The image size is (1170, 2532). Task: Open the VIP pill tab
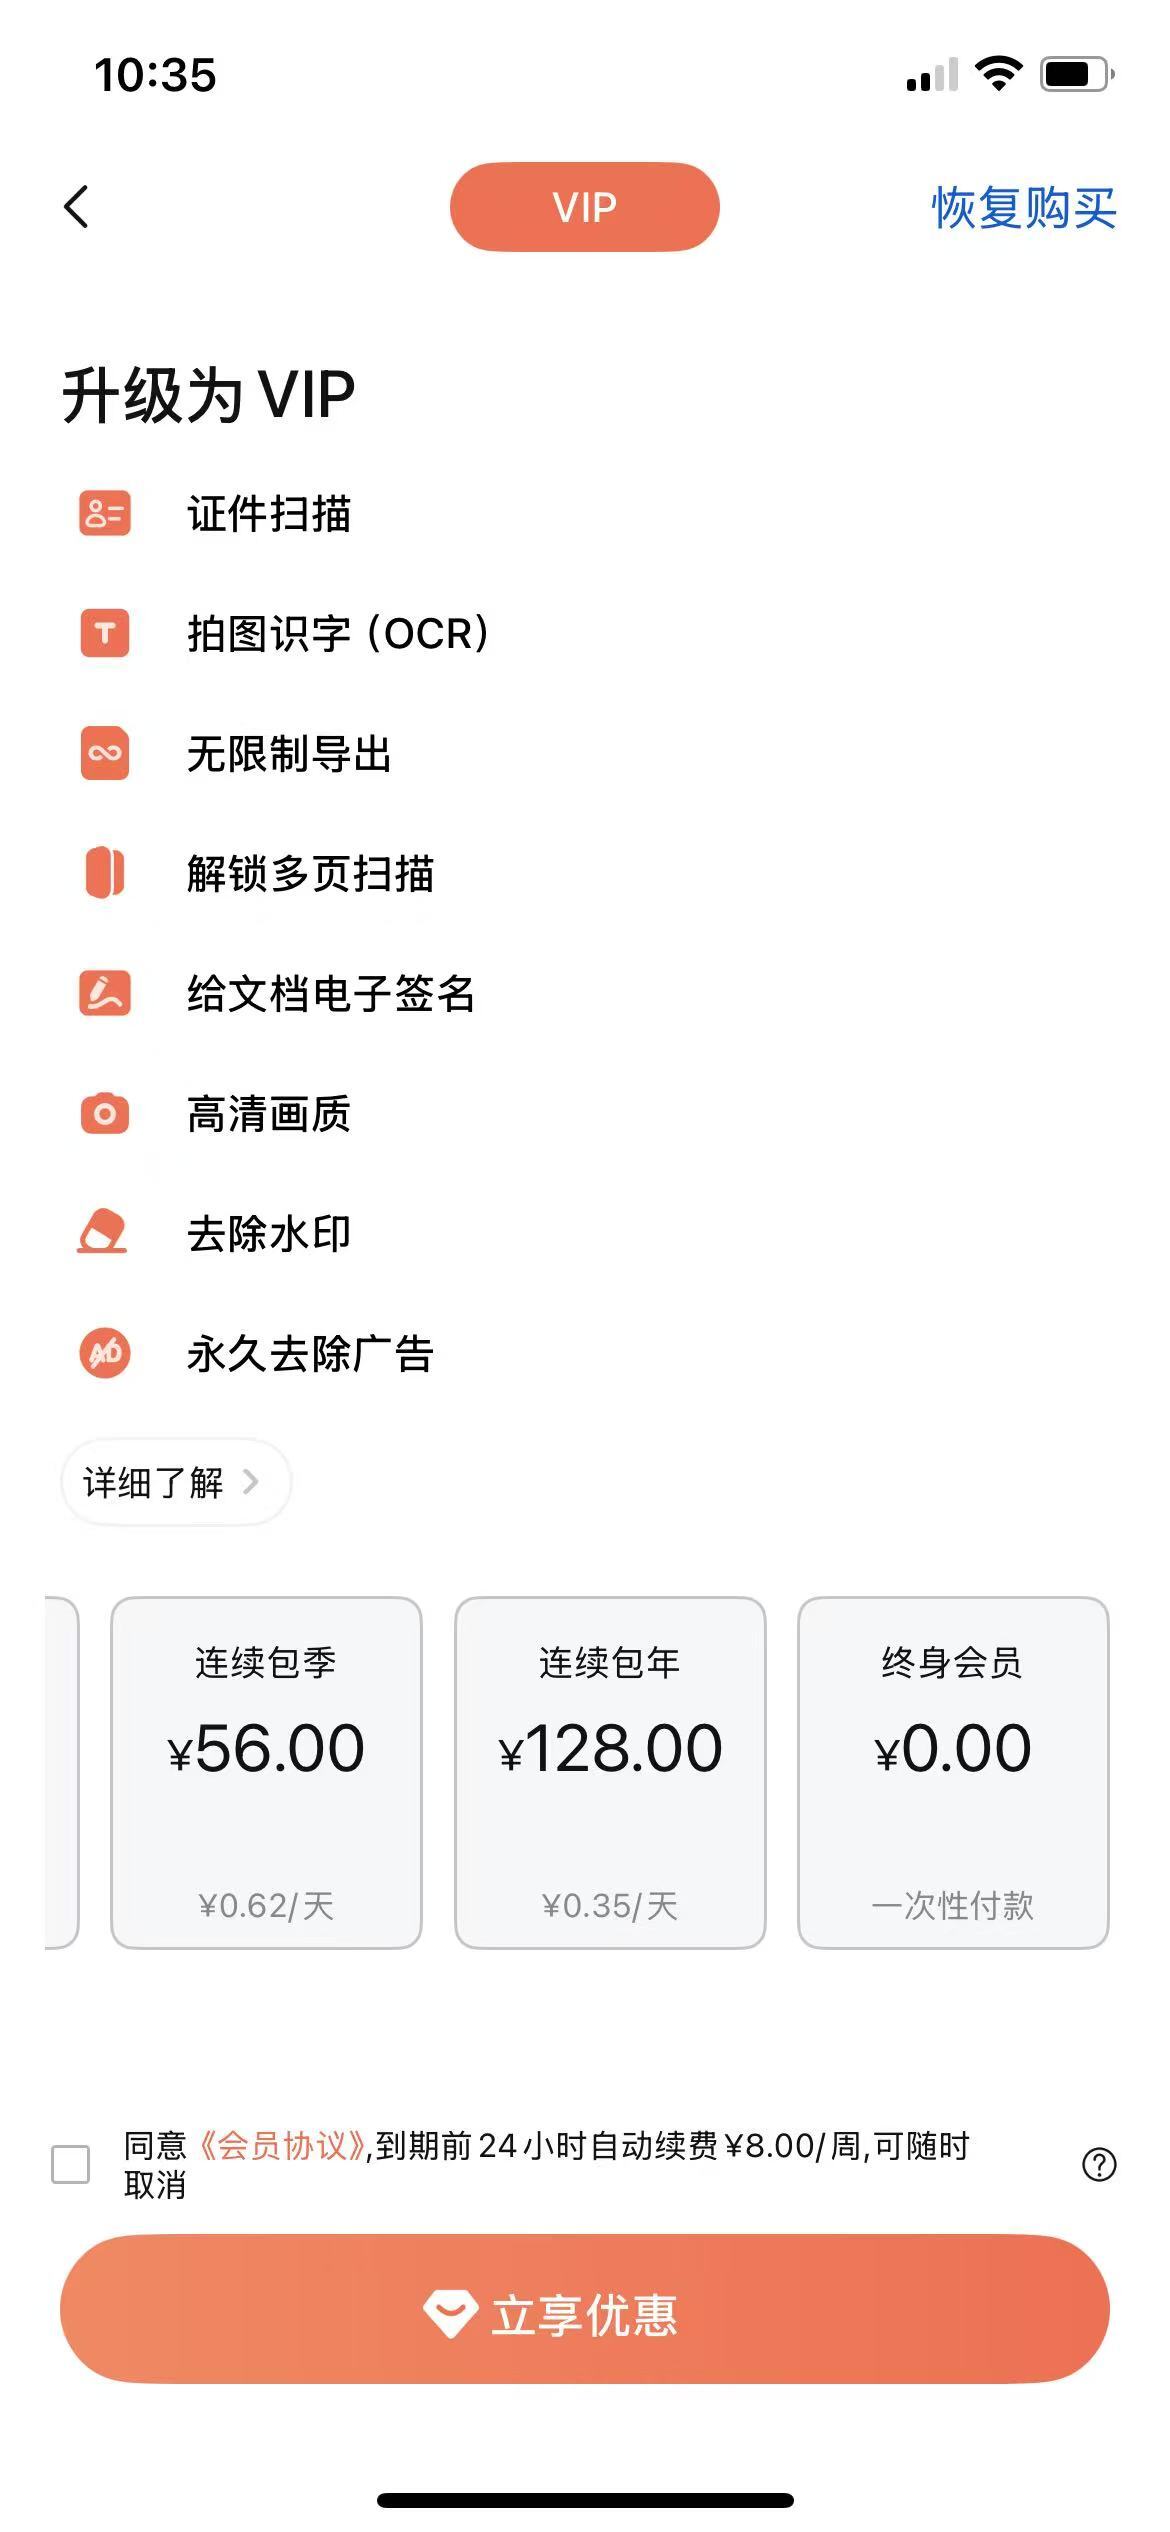coord(585,207)
